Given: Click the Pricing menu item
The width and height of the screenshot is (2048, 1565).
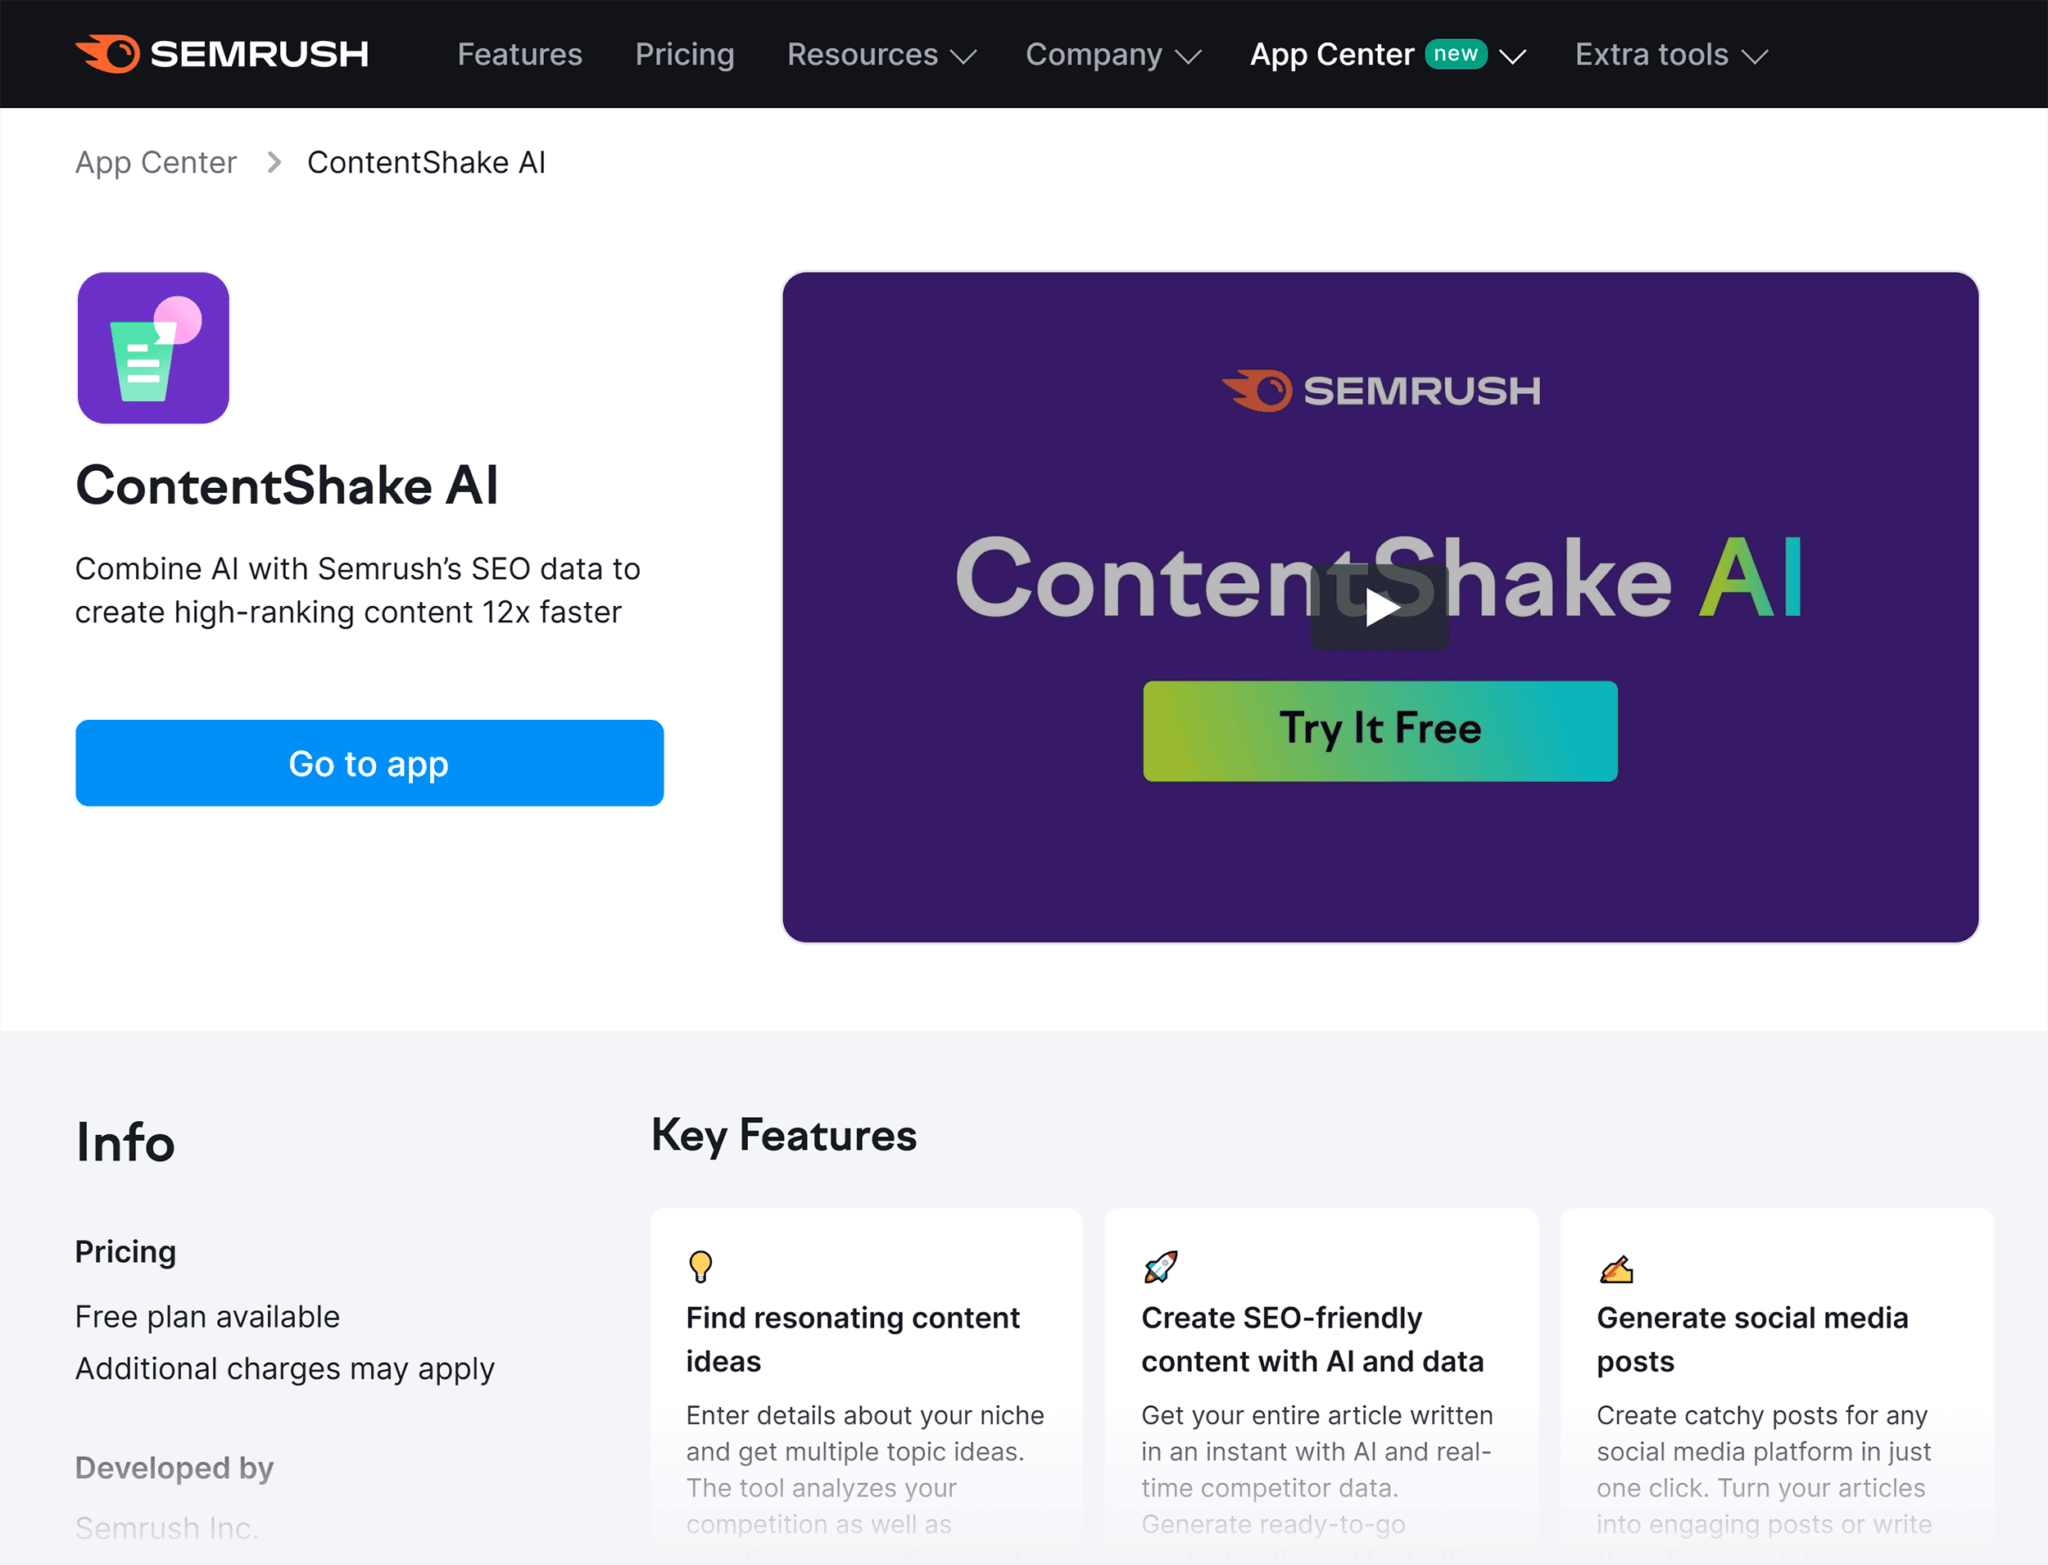Looking at the screenshot, I should (684, 53).
